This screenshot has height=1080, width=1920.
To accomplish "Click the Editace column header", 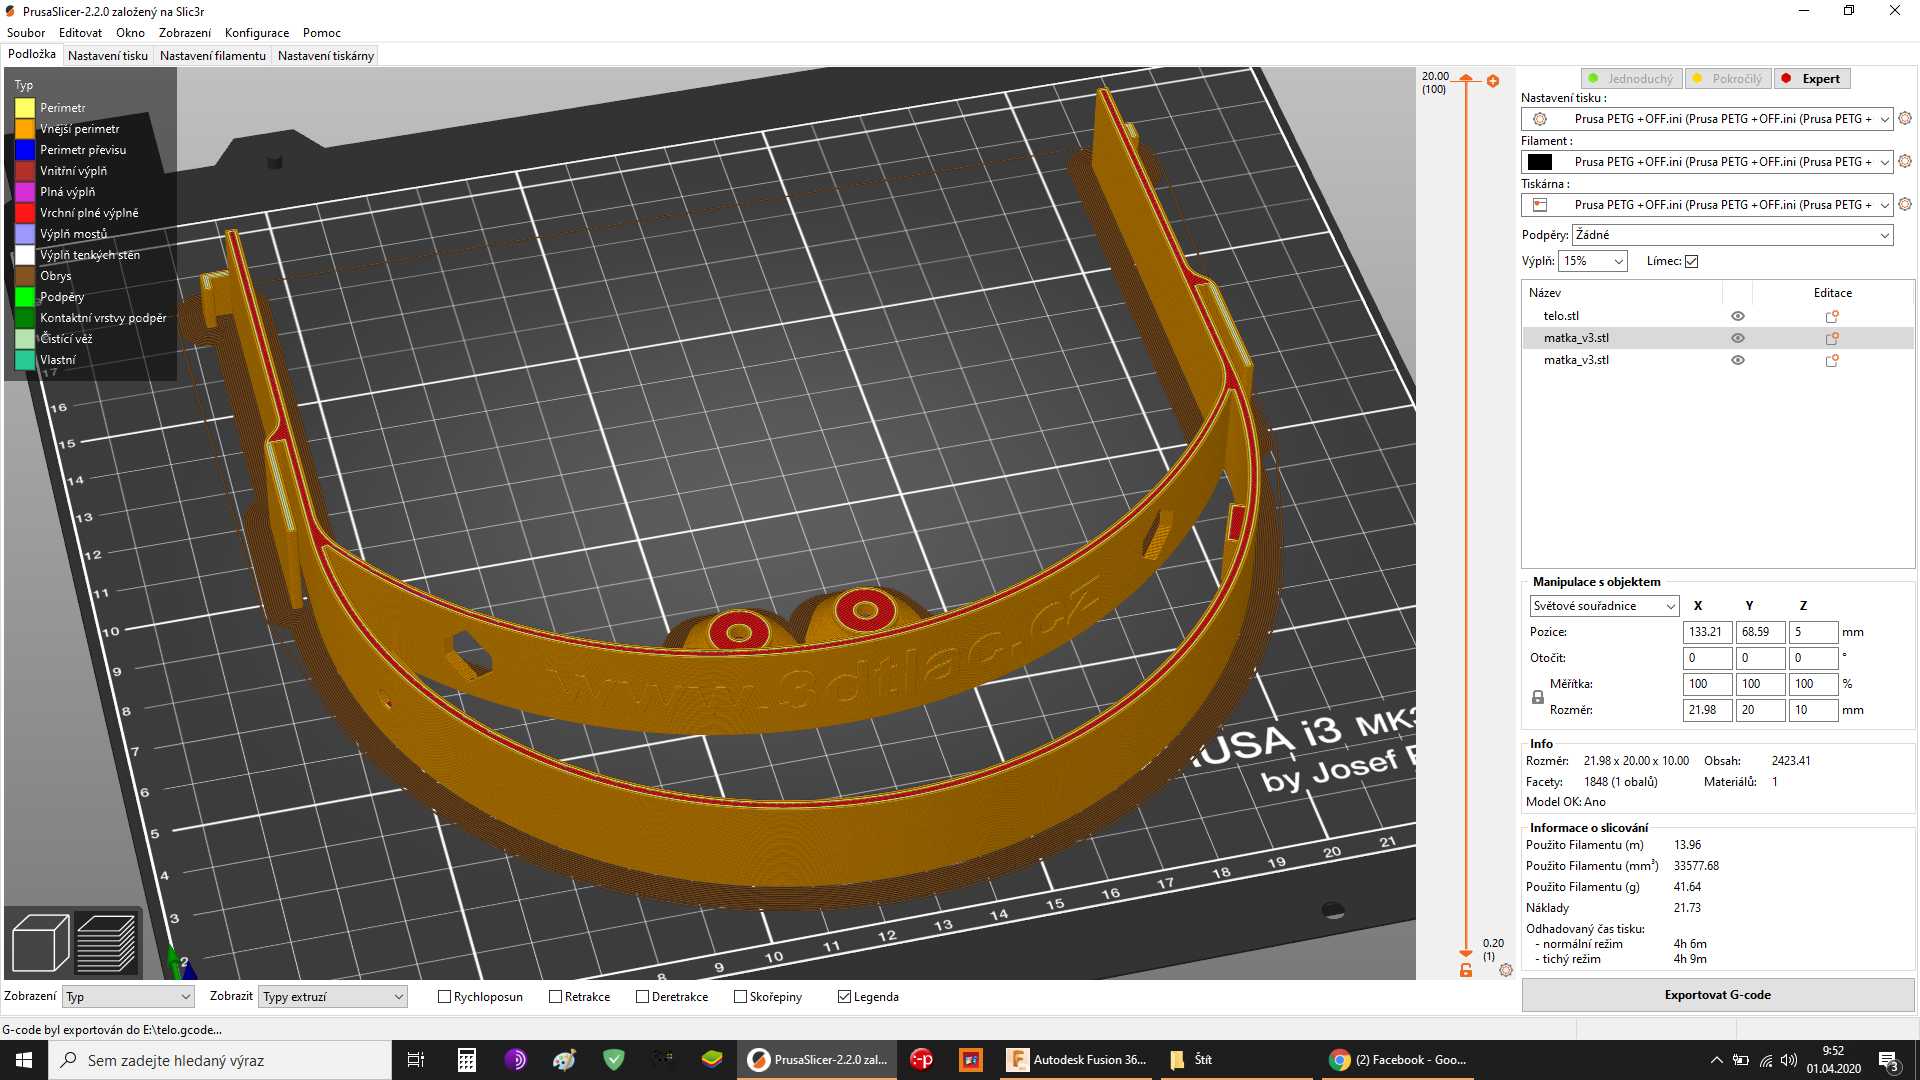I will click(x=1833, y=293).
